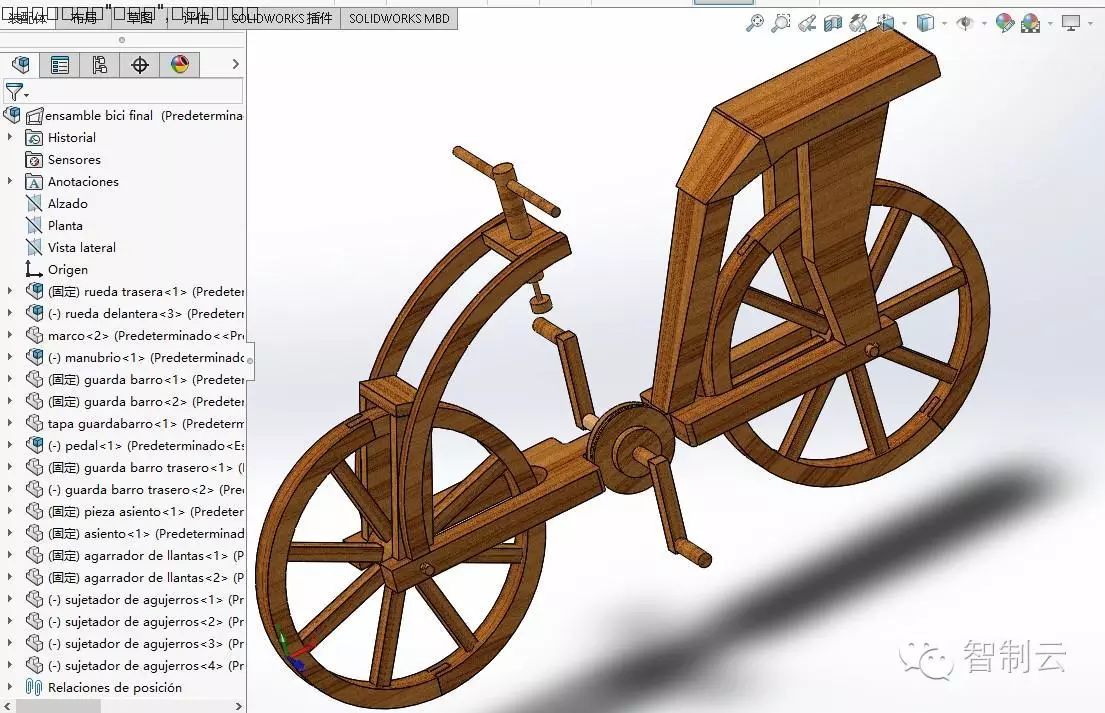The width and height of the screenshot is (1105, 713).
Task: Select the 评估 ribbon tab
Action: [x=195, y=18]
